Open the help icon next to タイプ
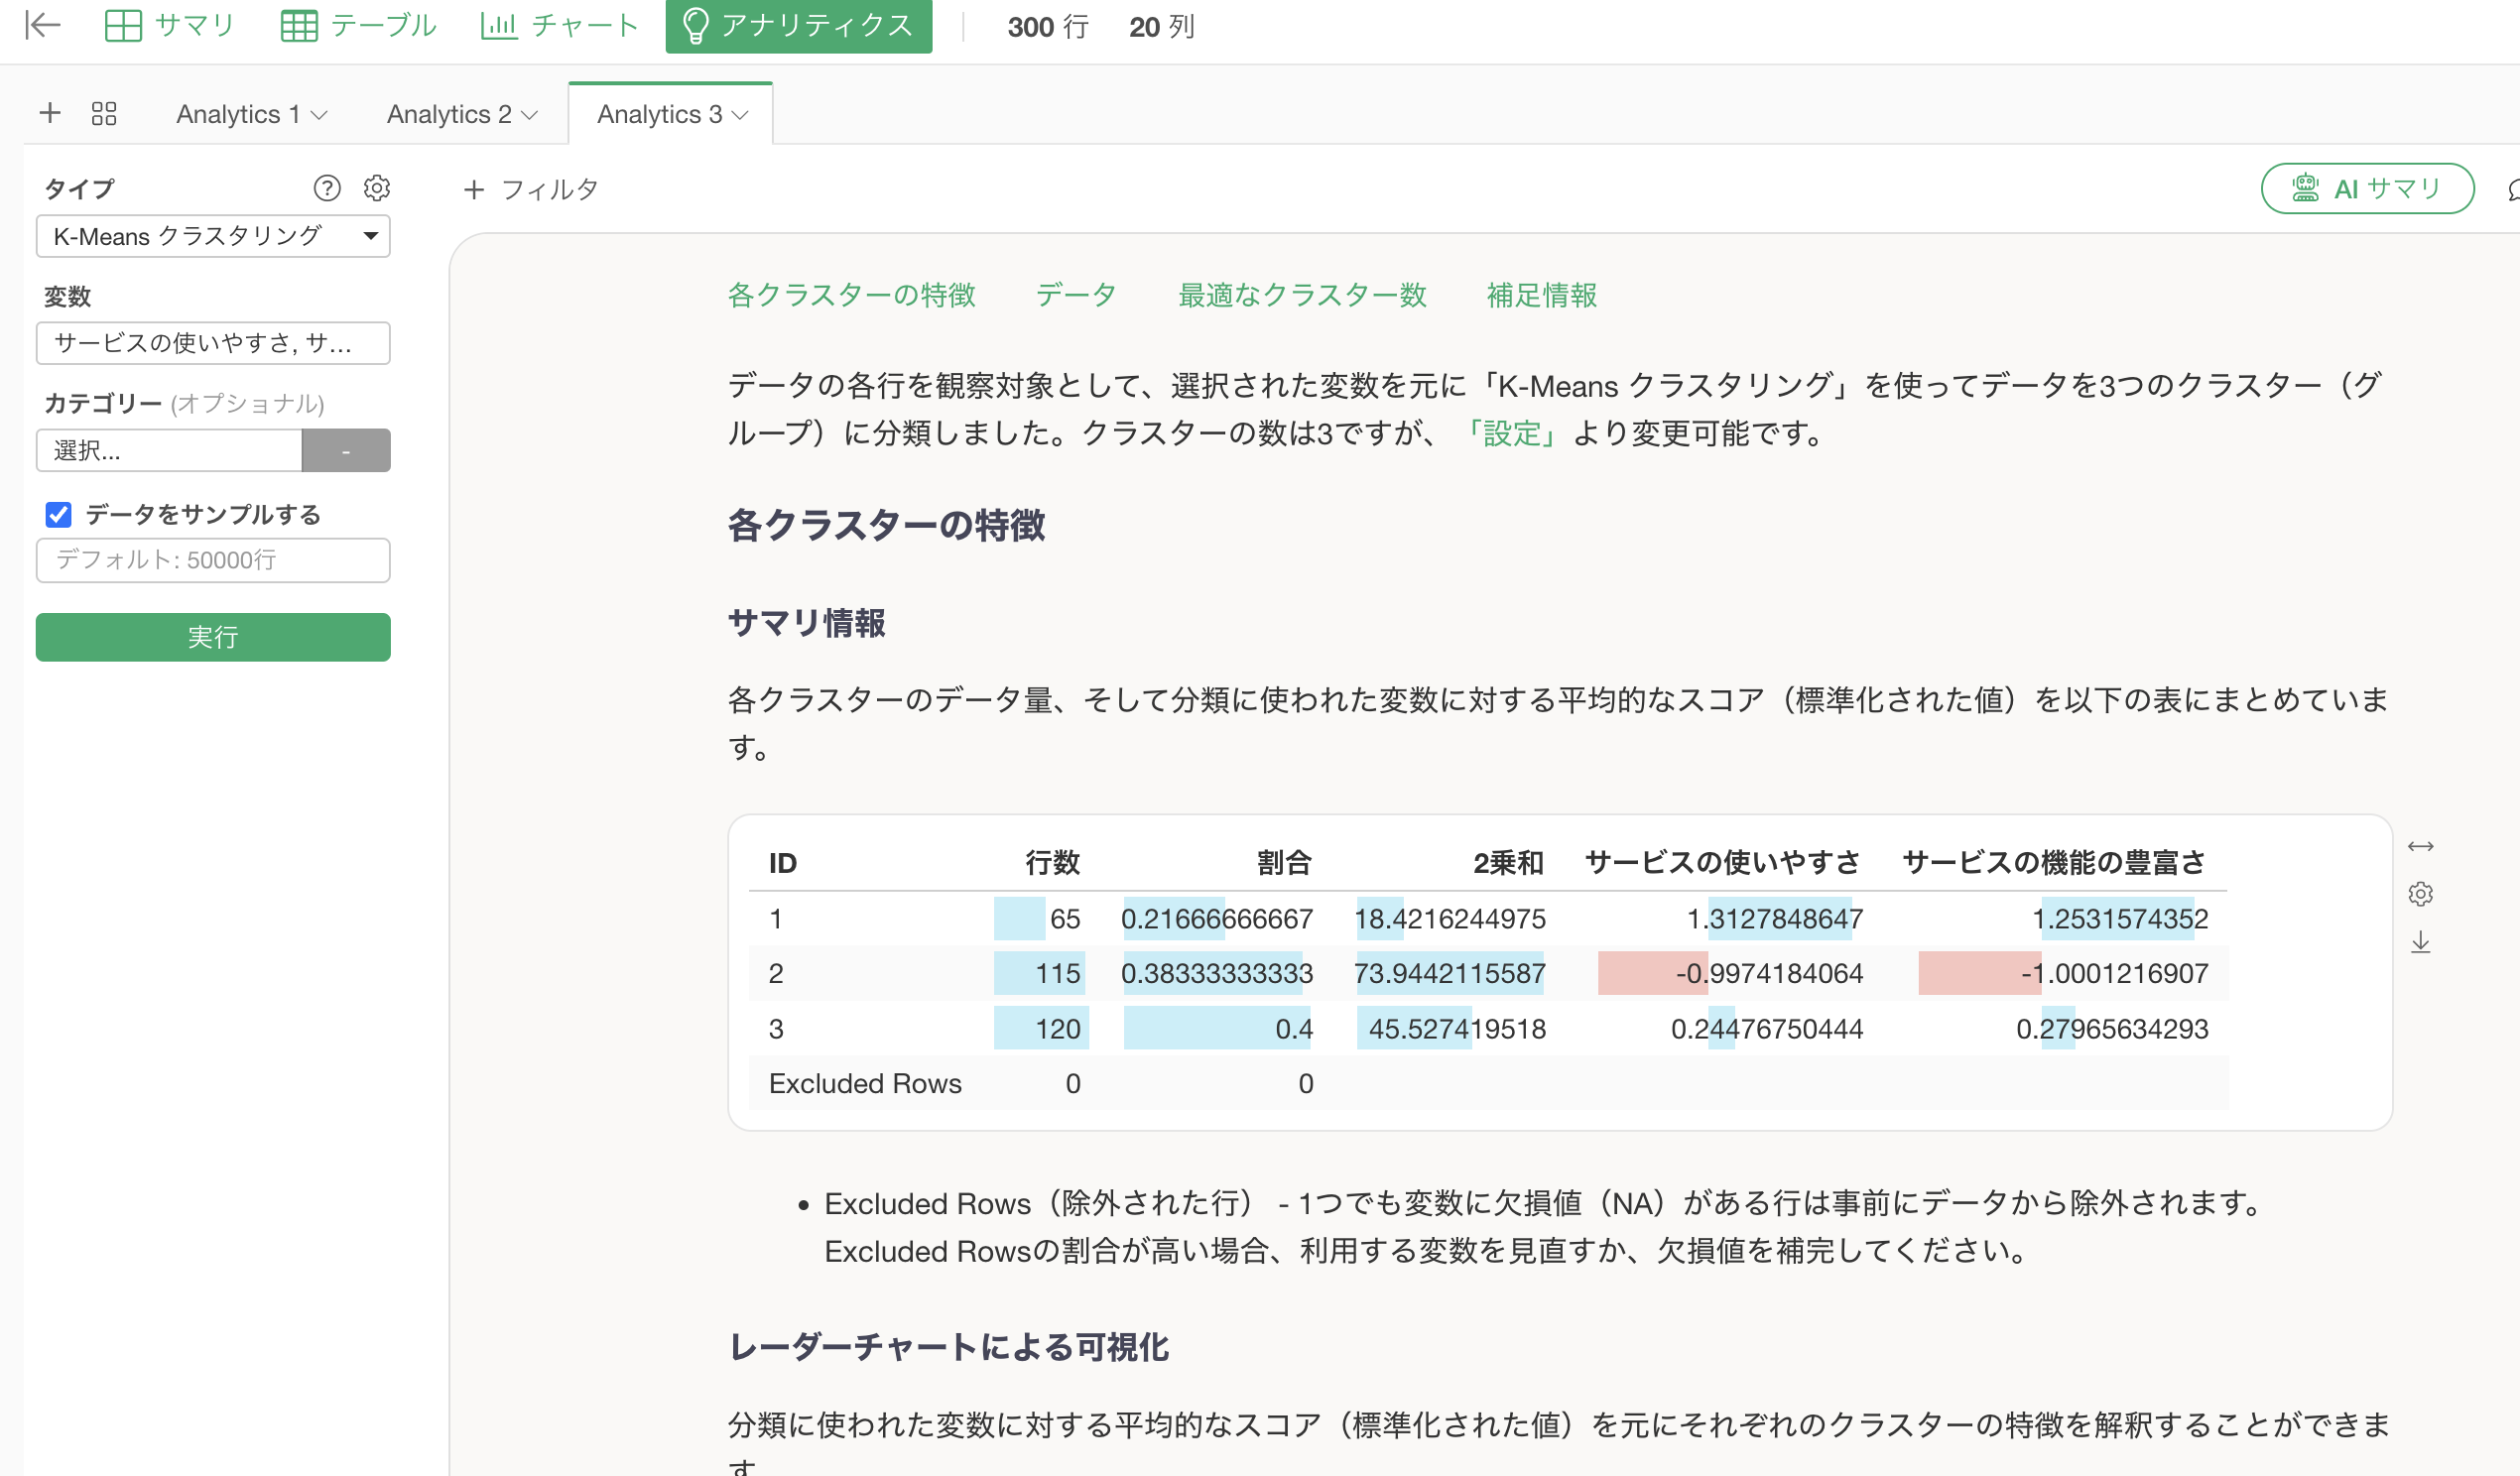2520x1476 pixels. [327, 188]
